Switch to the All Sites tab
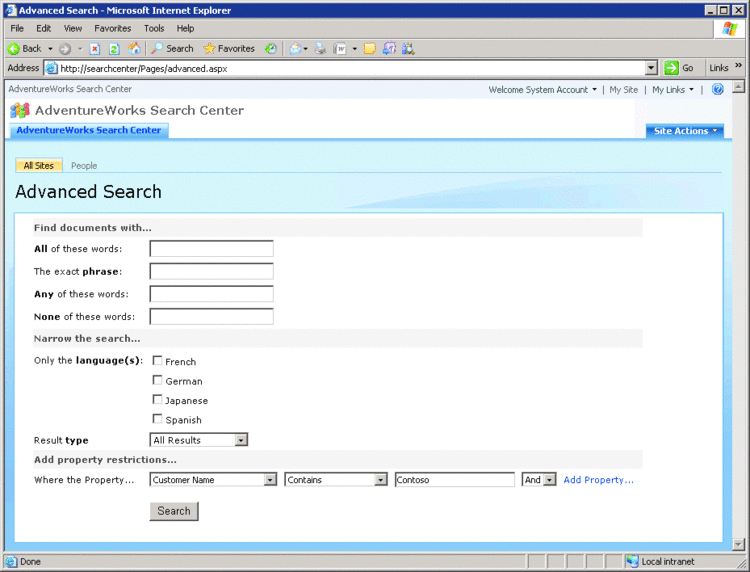This screenshot has width=750, height=572. [39, 165]
